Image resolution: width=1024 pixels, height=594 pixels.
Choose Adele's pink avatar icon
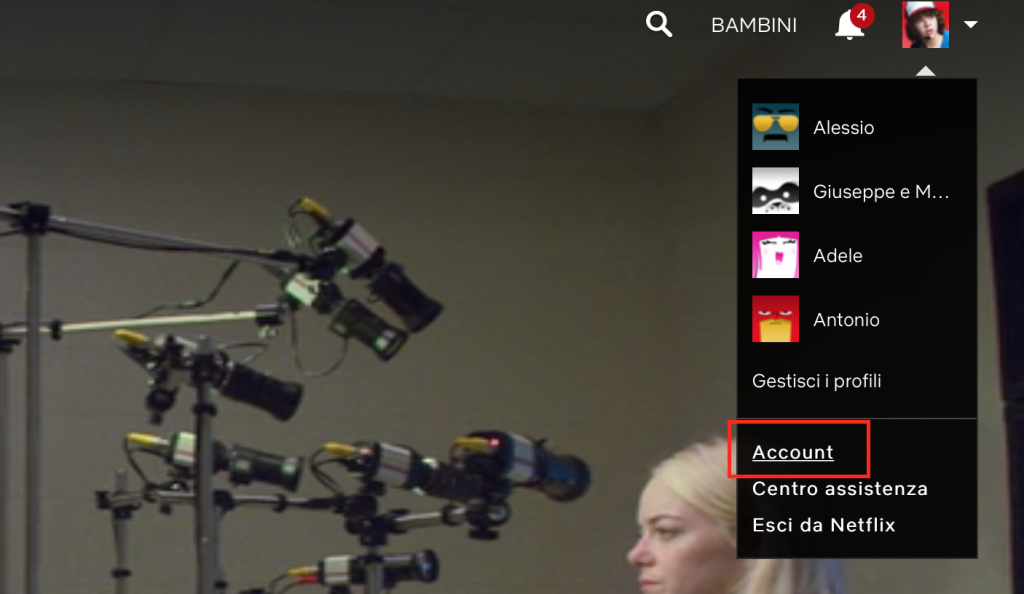[775, 255]
